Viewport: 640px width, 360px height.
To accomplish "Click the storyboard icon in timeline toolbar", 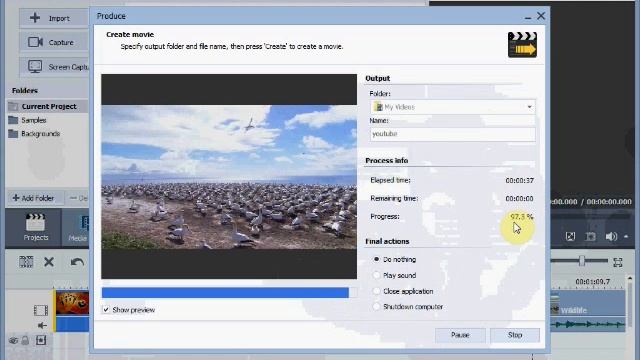I will pyautogui.click(x=26, y=262).
